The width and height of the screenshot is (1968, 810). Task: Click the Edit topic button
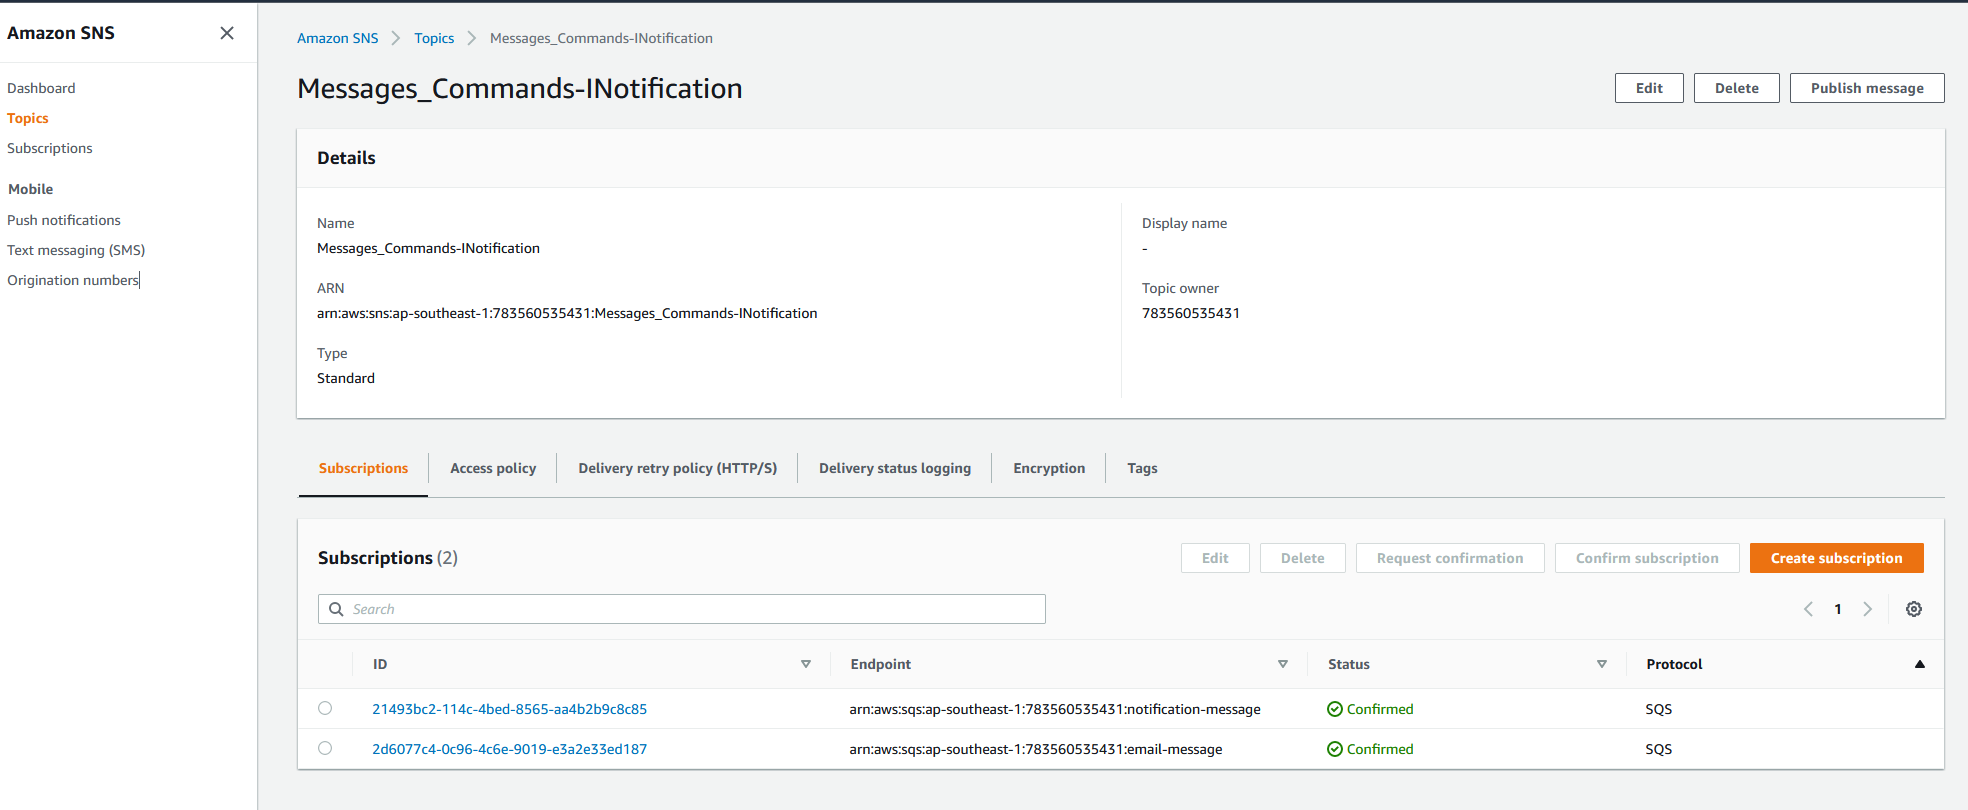(1649, 88)
